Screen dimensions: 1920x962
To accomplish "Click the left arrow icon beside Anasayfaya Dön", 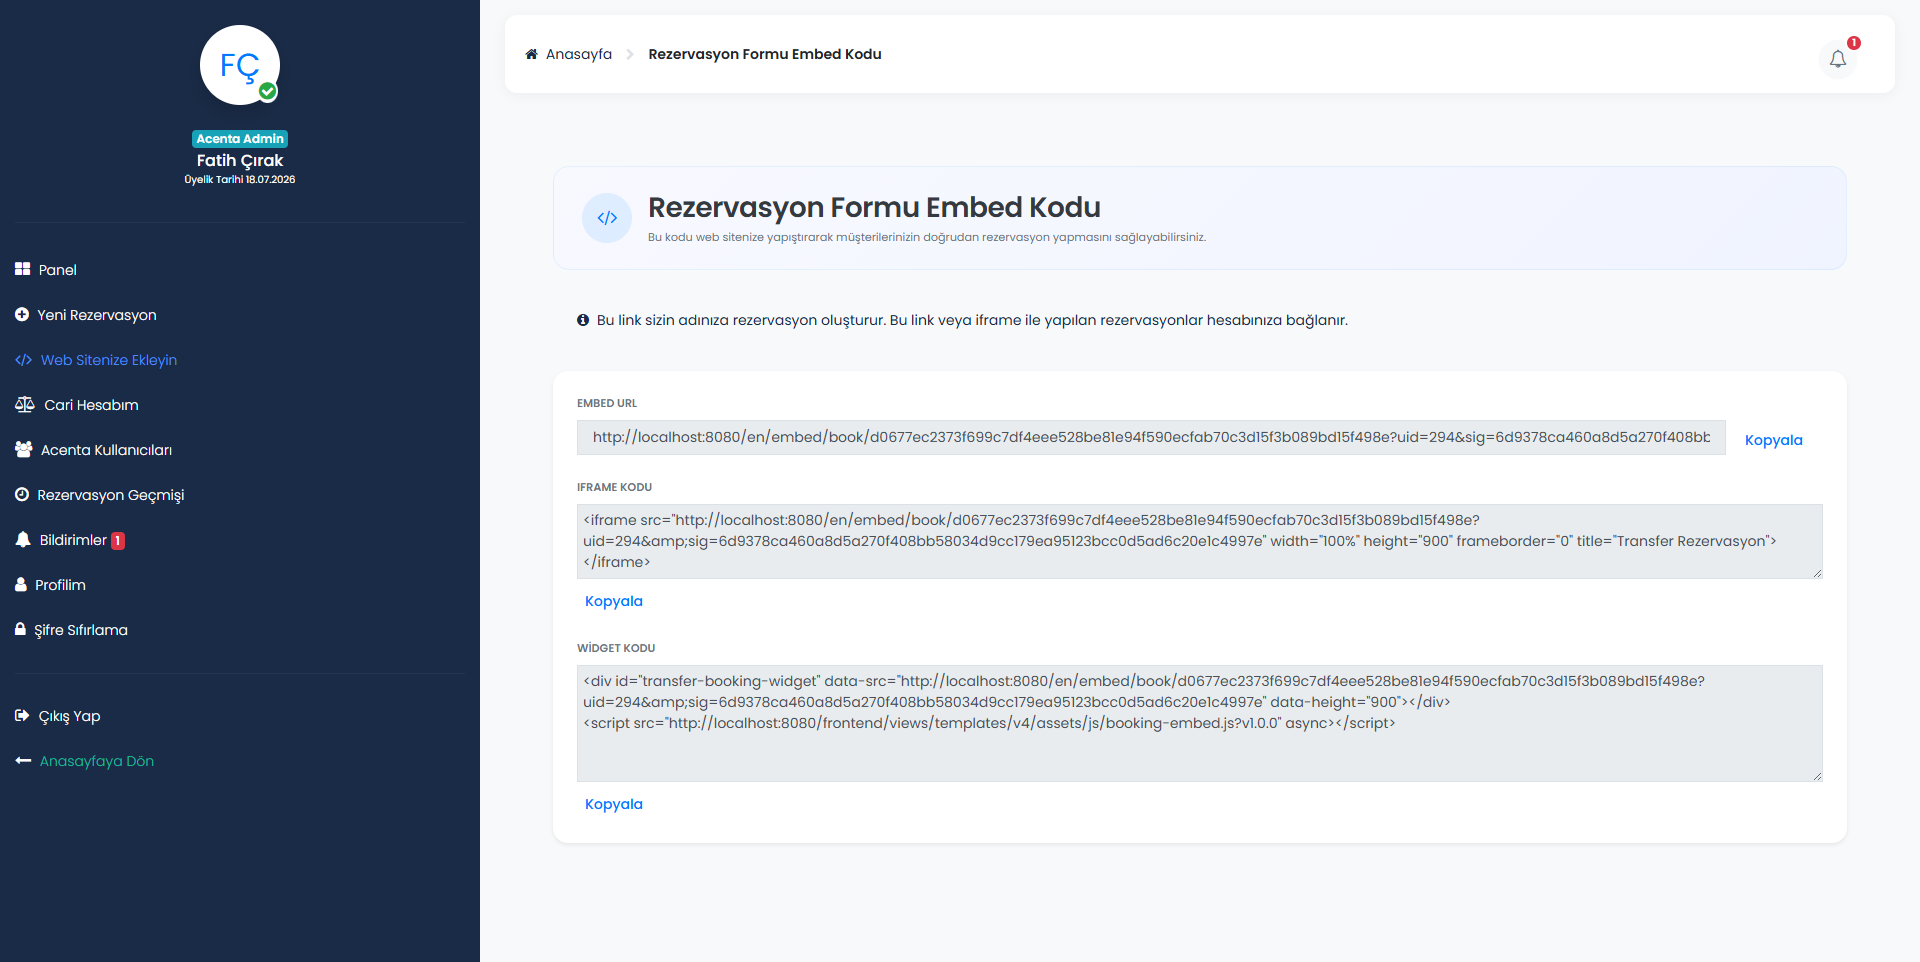I will pyautogui.click(x=23, y=761).
